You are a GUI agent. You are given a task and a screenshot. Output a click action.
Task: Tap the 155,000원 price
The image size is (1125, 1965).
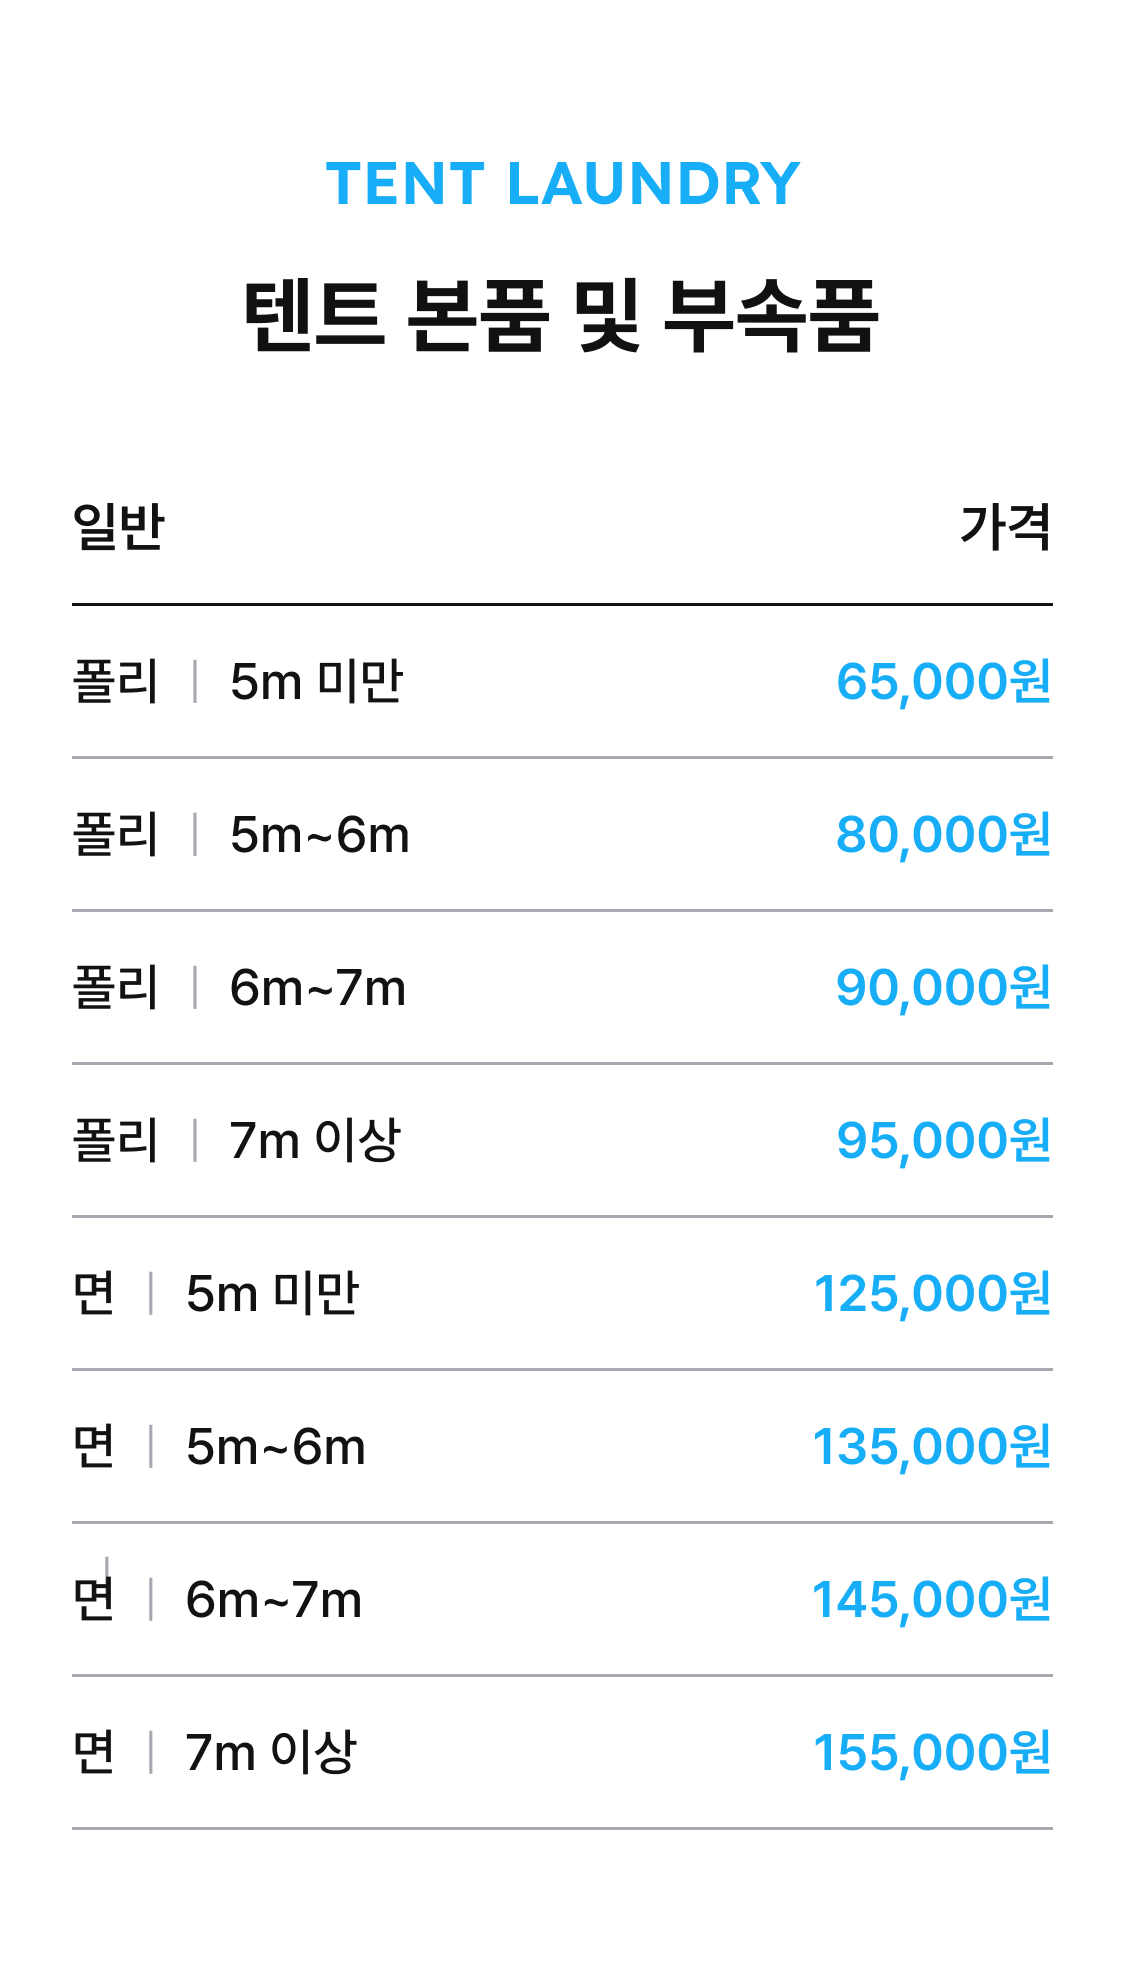coord(932,1753)
